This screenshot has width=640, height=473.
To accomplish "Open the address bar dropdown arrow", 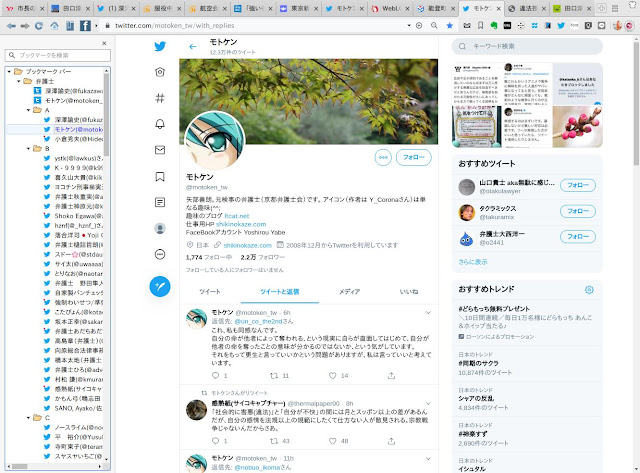I will point(409,25).
